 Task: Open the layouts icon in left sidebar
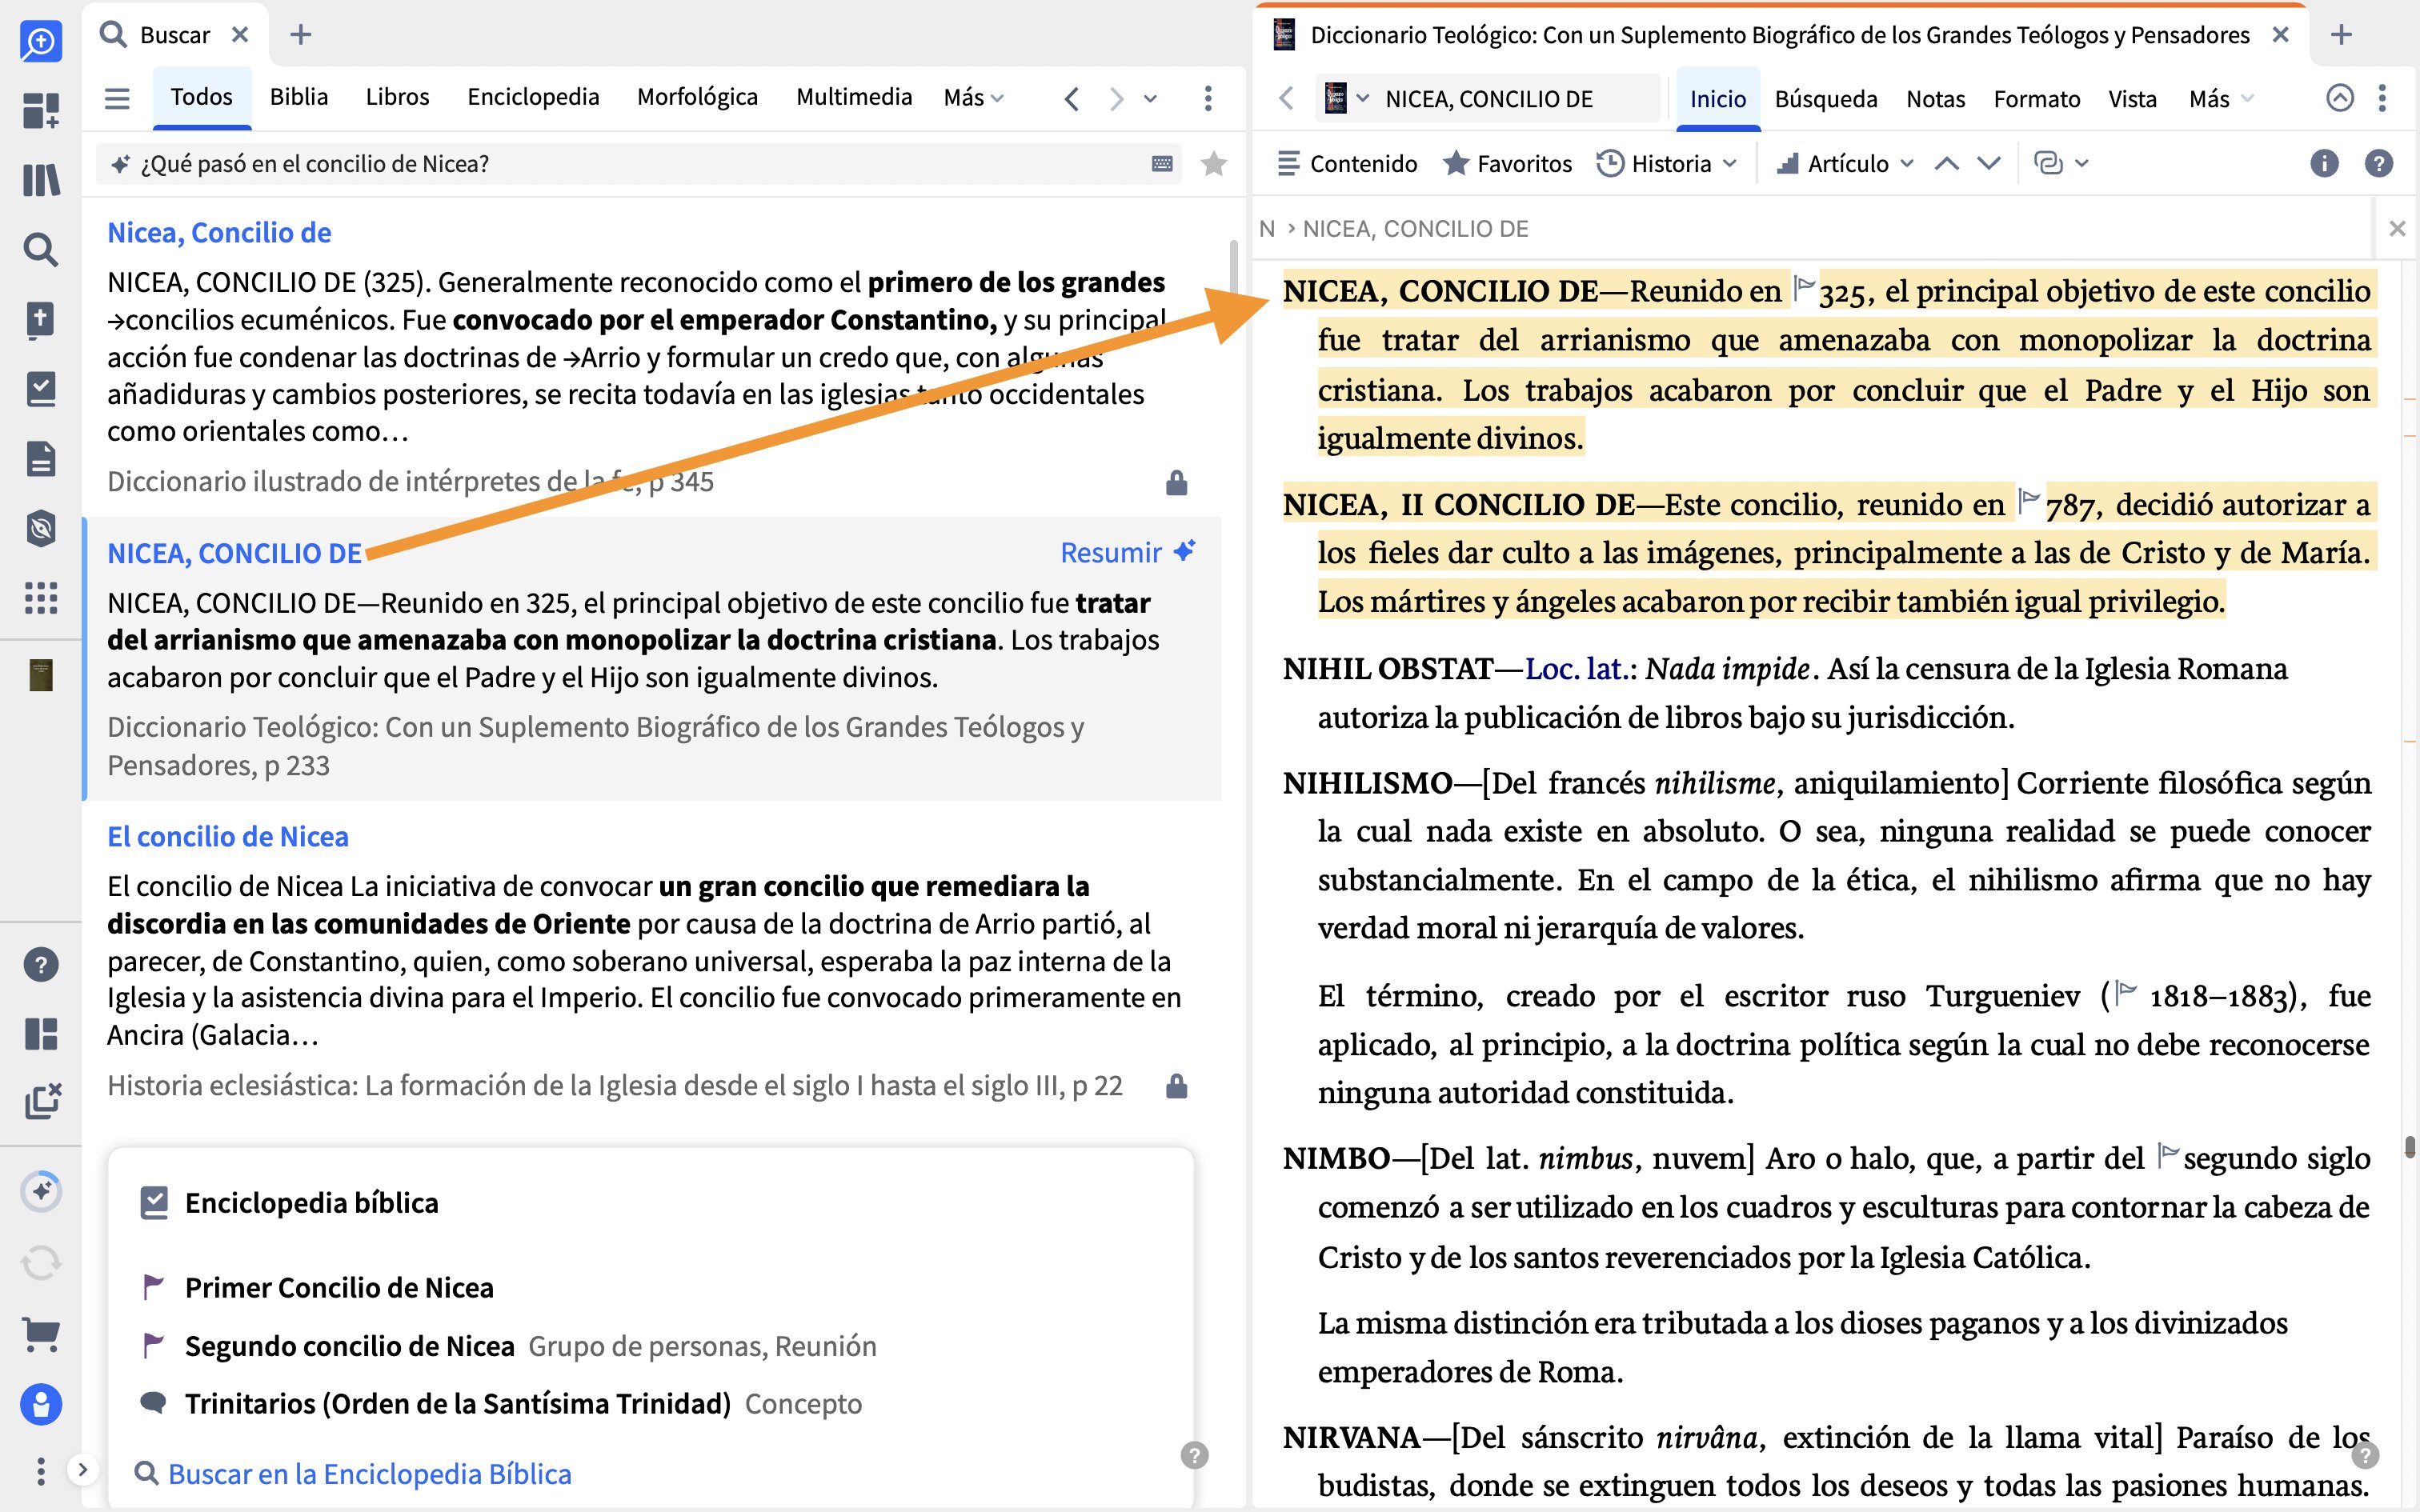pyautogui.click(x=41, y=1034)
